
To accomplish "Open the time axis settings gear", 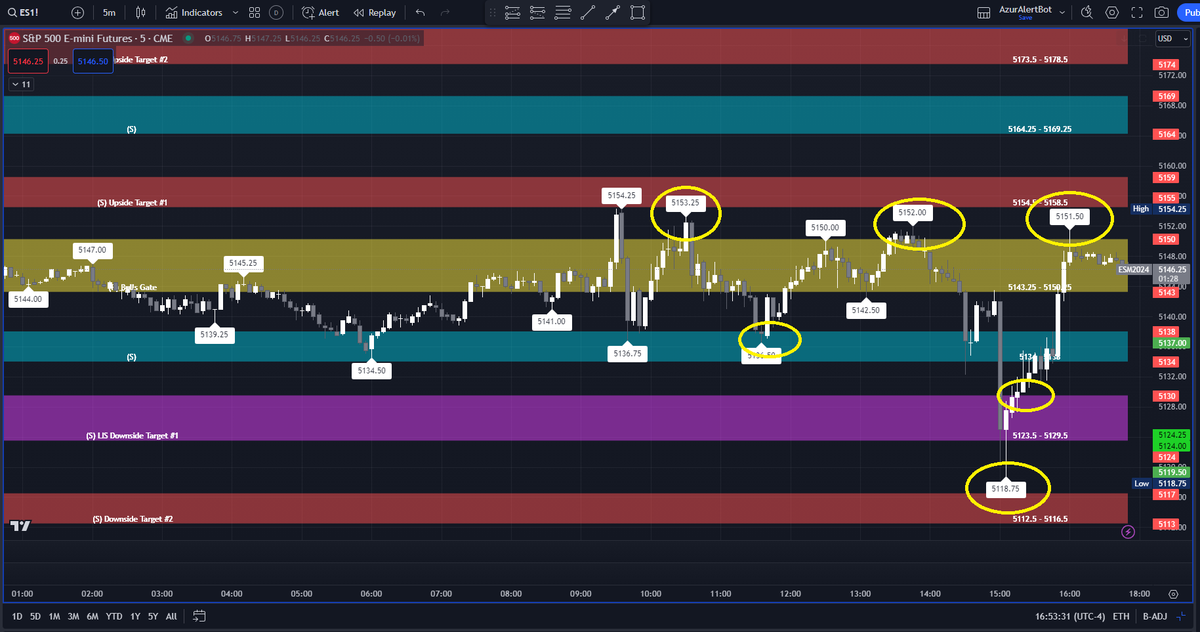I will point(1174,592).
